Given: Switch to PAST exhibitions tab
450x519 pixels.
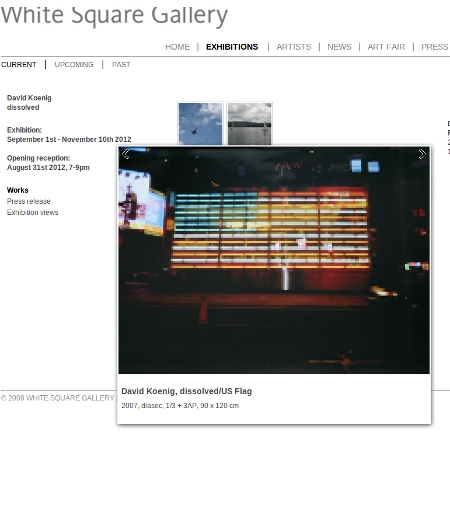Looking at the screenshot, I should 121,65.
